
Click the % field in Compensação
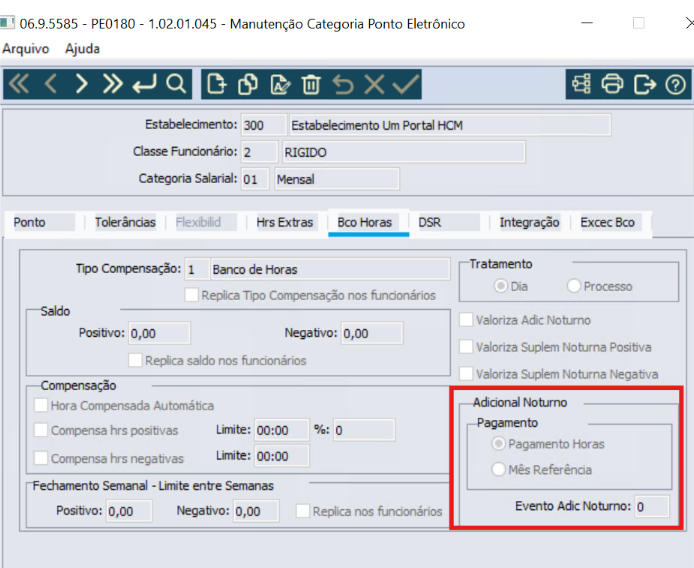point(364,430)
